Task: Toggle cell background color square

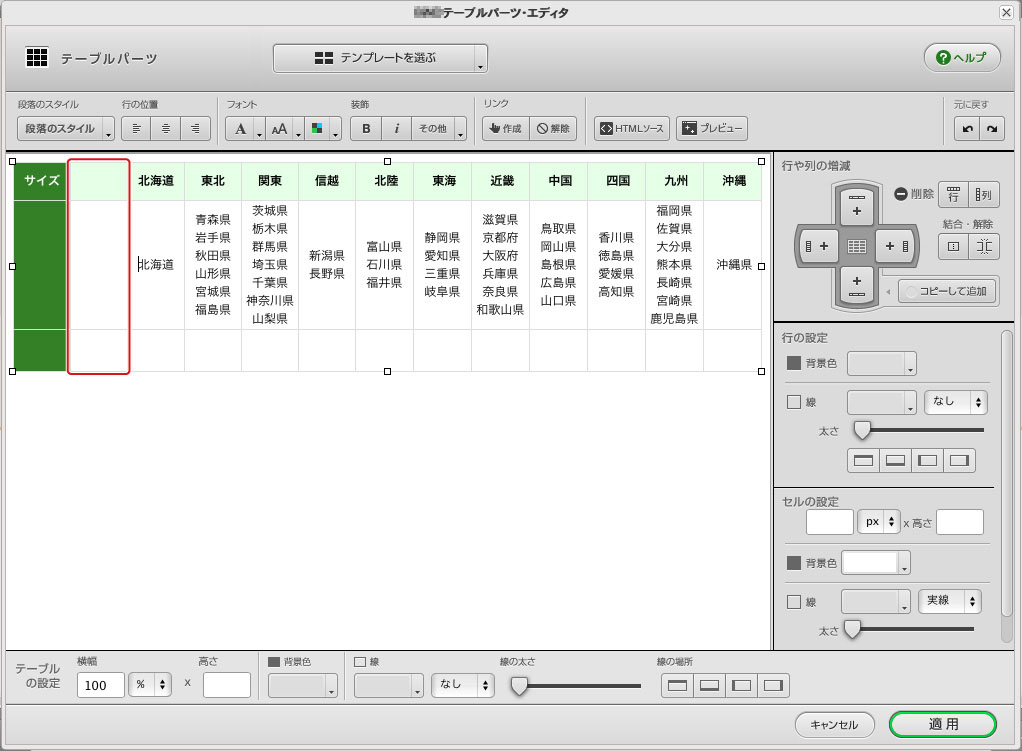Action: (794, 563)
